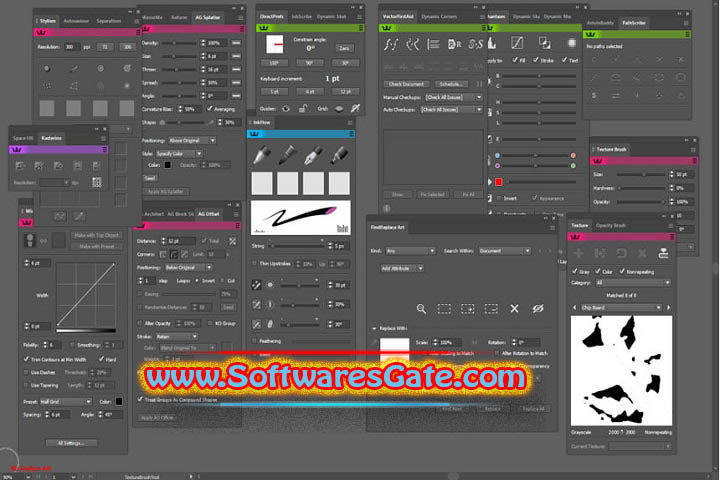Click the add-to-selection rectangle icon in Find/Replace Art
This screenshot has height=480, width=720.
[x=467, y=309]
